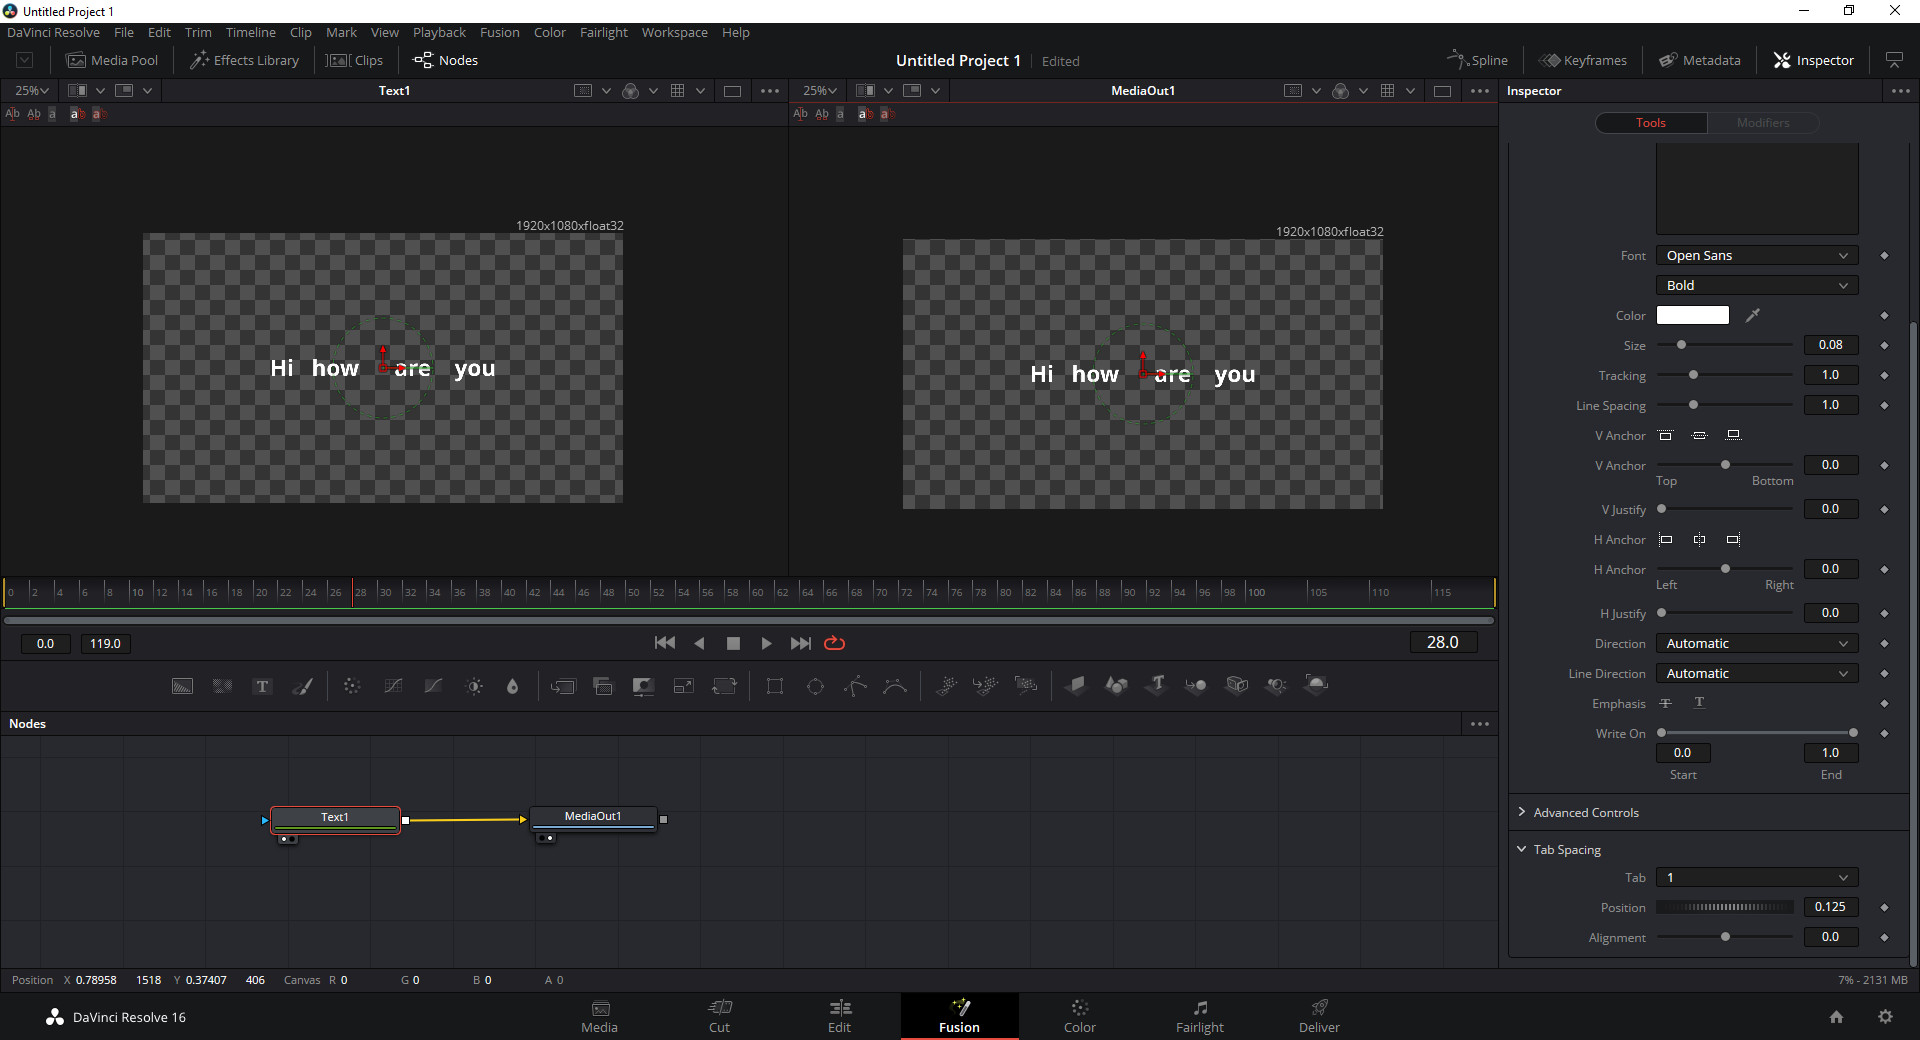Viewport: 1920px width, 1040px height.
Task: Add an Image Plane 3D node
Action: 1076,686
